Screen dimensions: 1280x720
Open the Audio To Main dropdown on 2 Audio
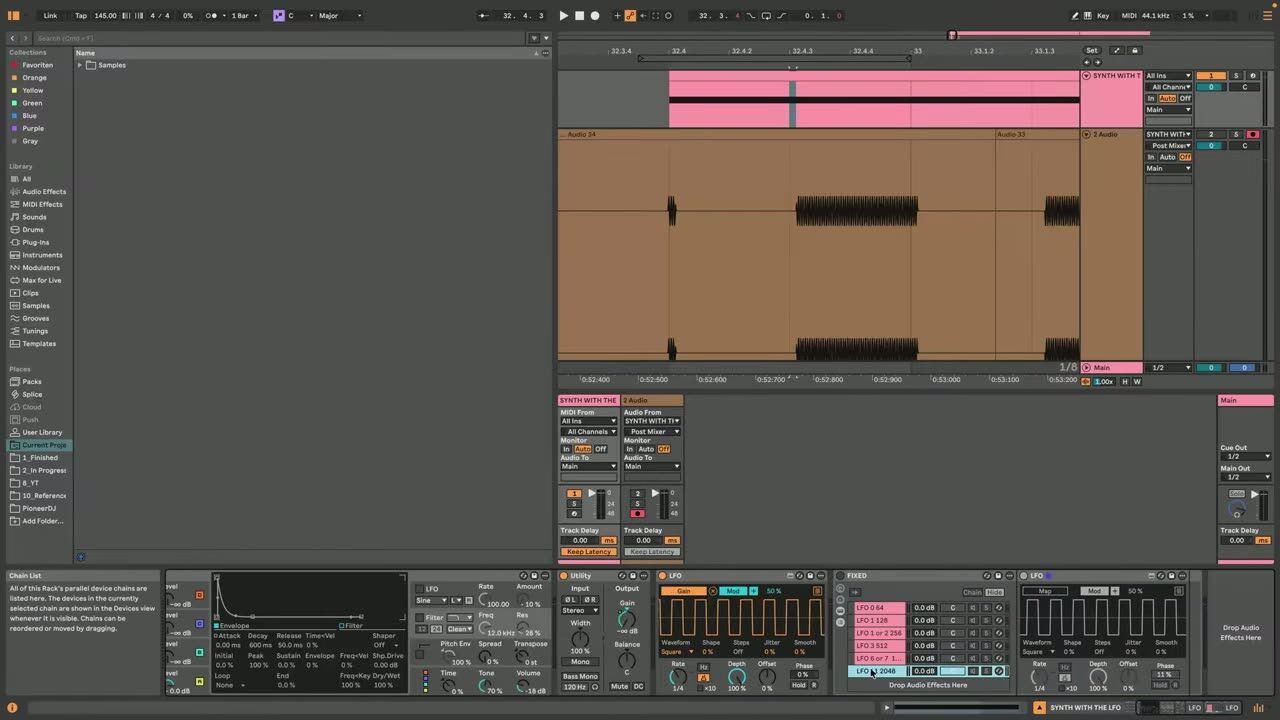[x=652, y=466]
